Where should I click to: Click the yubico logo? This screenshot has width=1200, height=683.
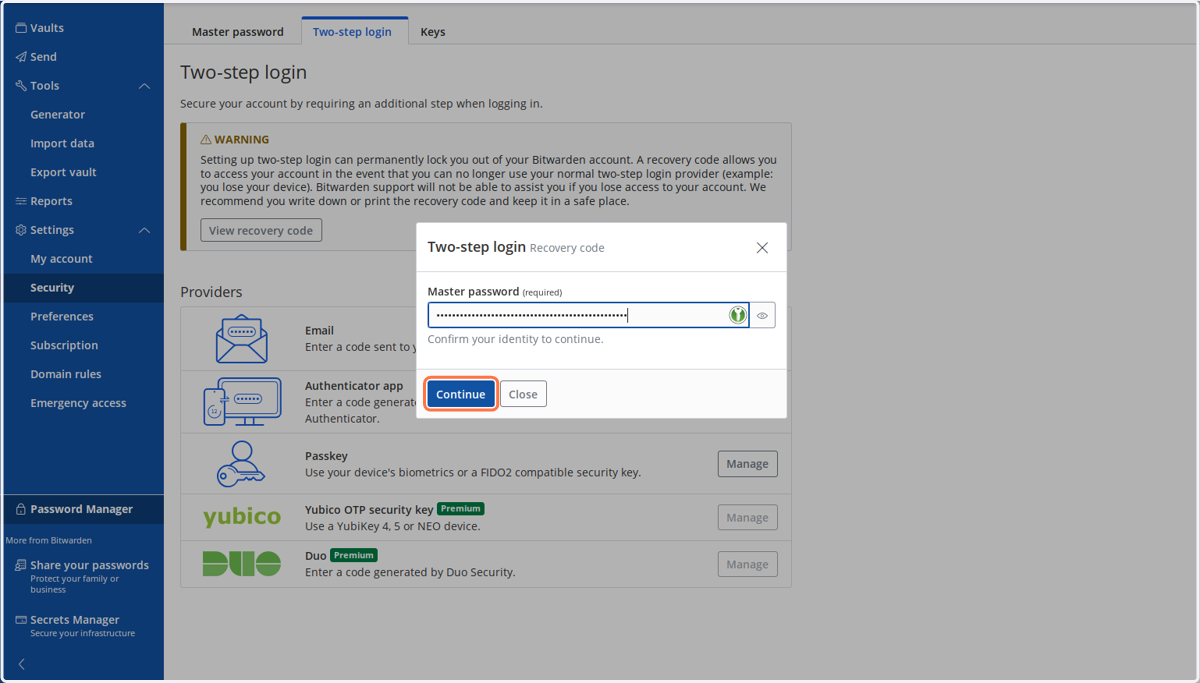[242, 517]
